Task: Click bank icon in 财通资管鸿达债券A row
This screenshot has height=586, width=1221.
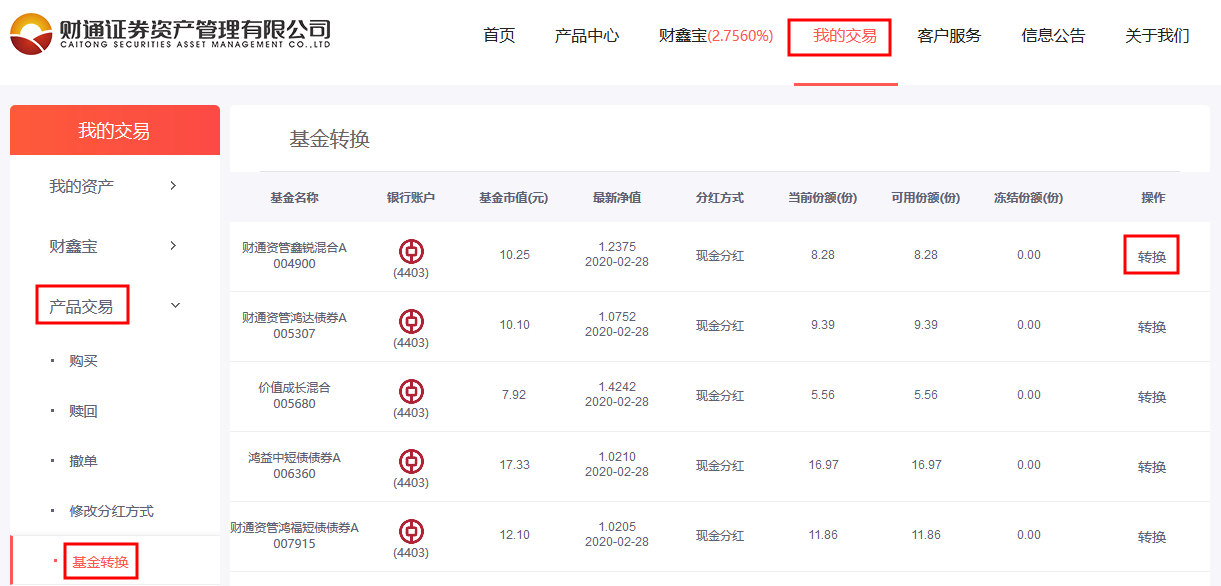Action: click(411, 322)
